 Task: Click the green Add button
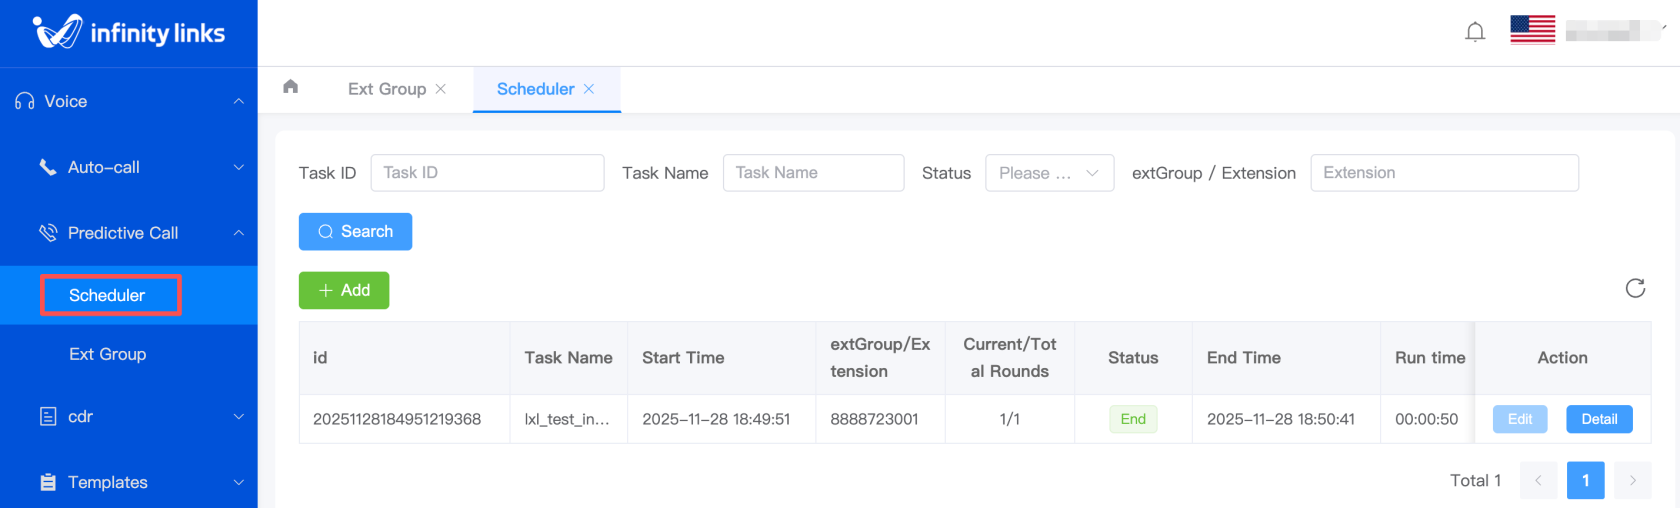344,290
